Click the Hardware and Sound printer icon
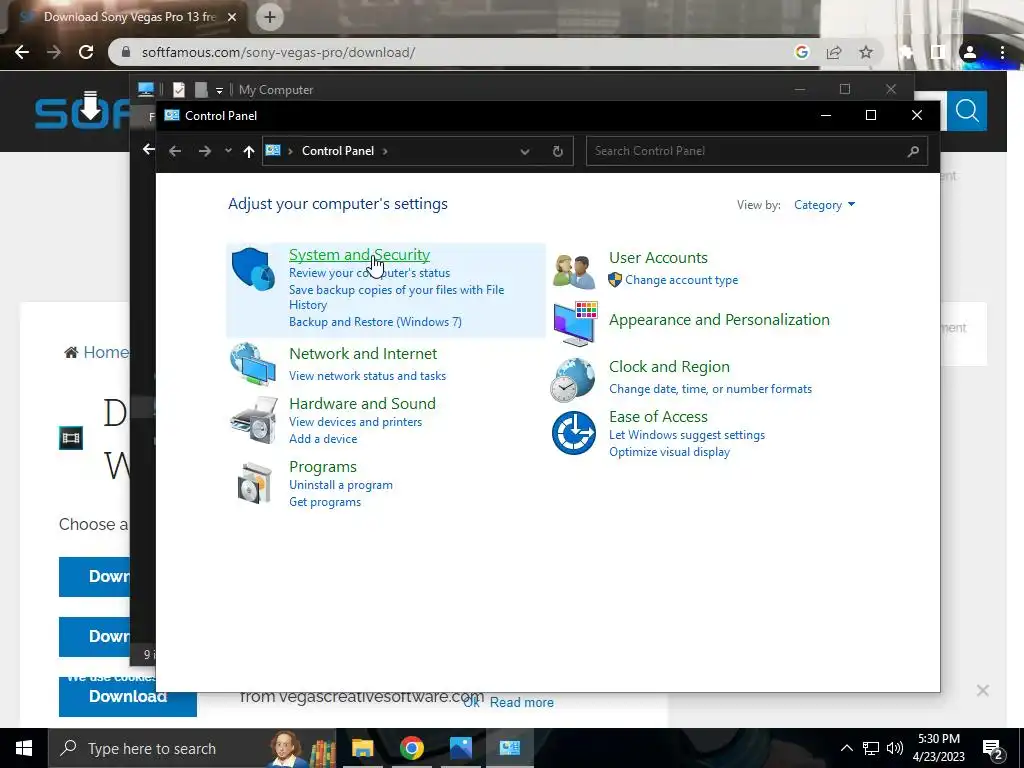The image size is (1024, 768). point(253,420)
